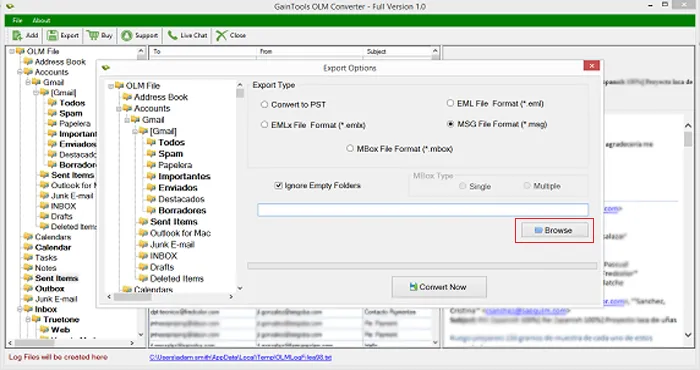Choose EMLx File Format option

click(x=264, y=125)
